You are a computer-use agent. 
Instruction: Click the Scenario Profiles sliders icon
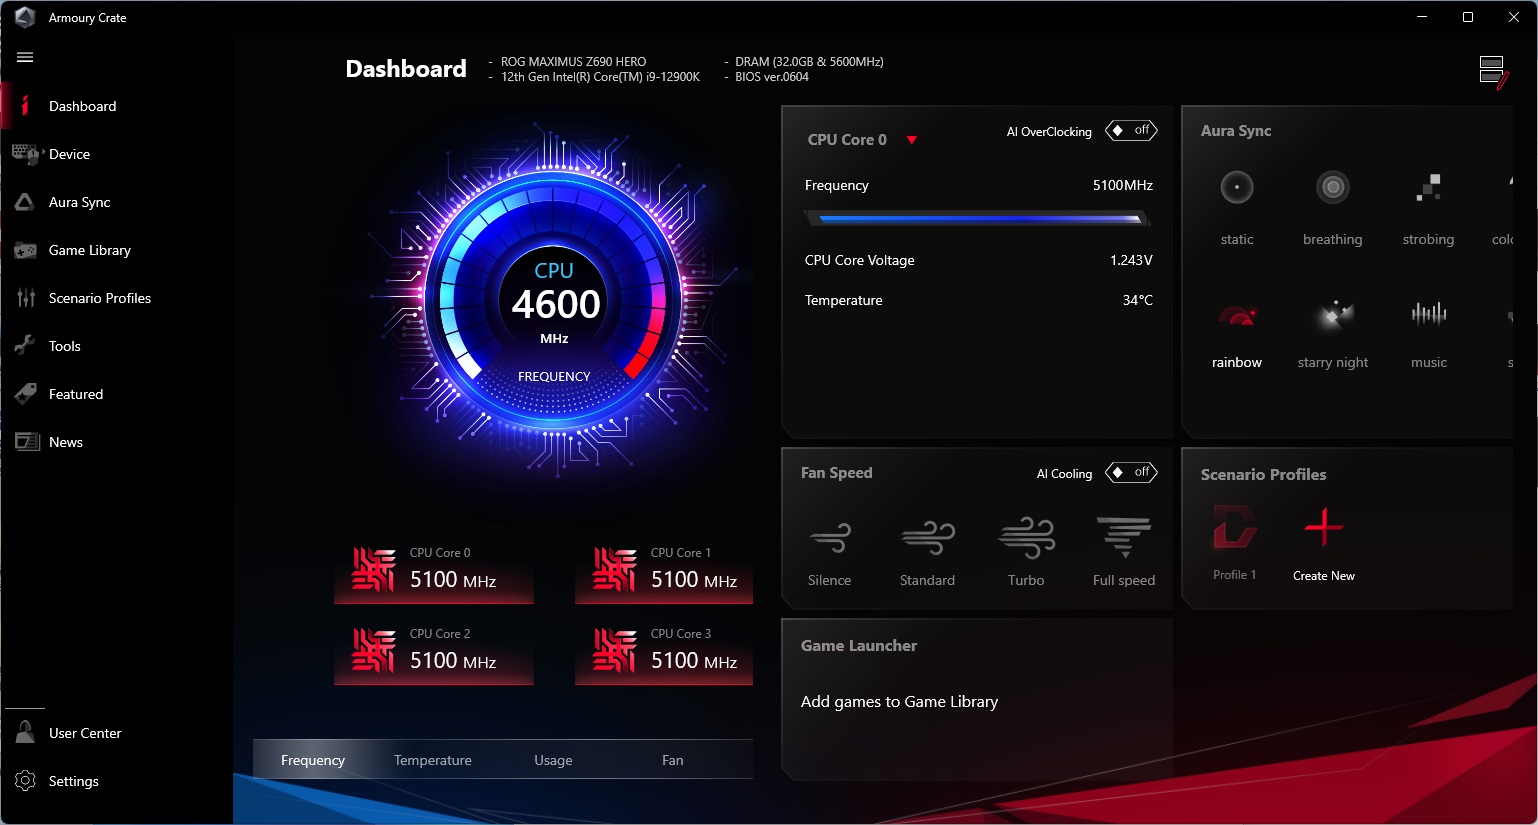(x=26, y=298)
